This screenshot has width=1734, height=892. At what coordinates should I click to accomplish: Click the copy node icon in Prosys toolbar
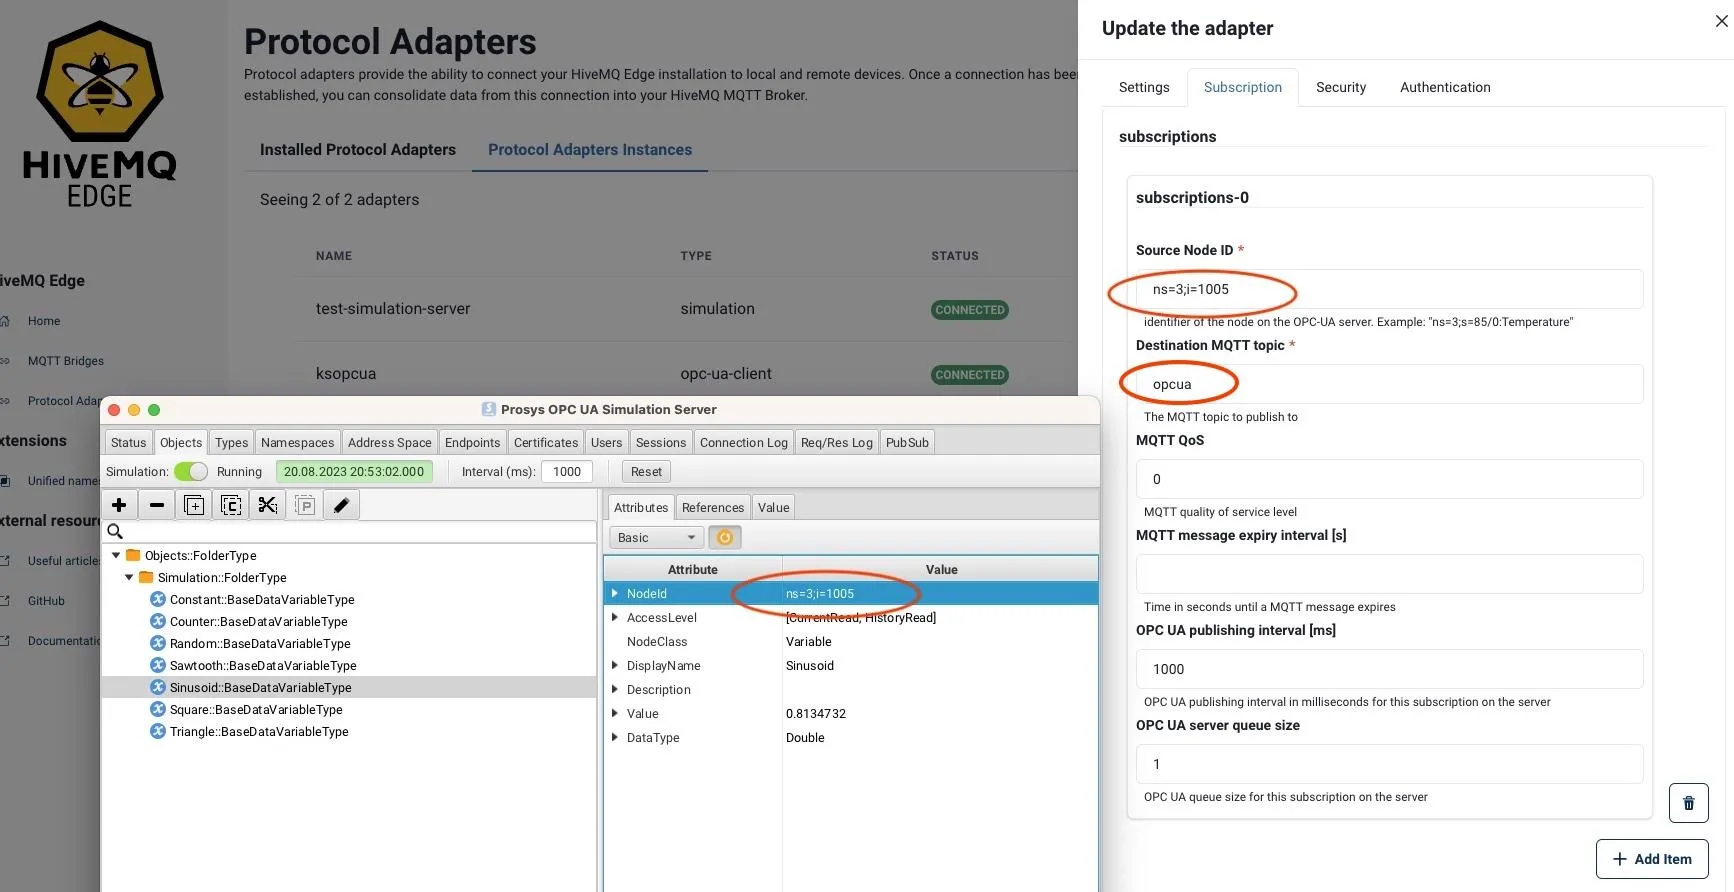(231, 505)
